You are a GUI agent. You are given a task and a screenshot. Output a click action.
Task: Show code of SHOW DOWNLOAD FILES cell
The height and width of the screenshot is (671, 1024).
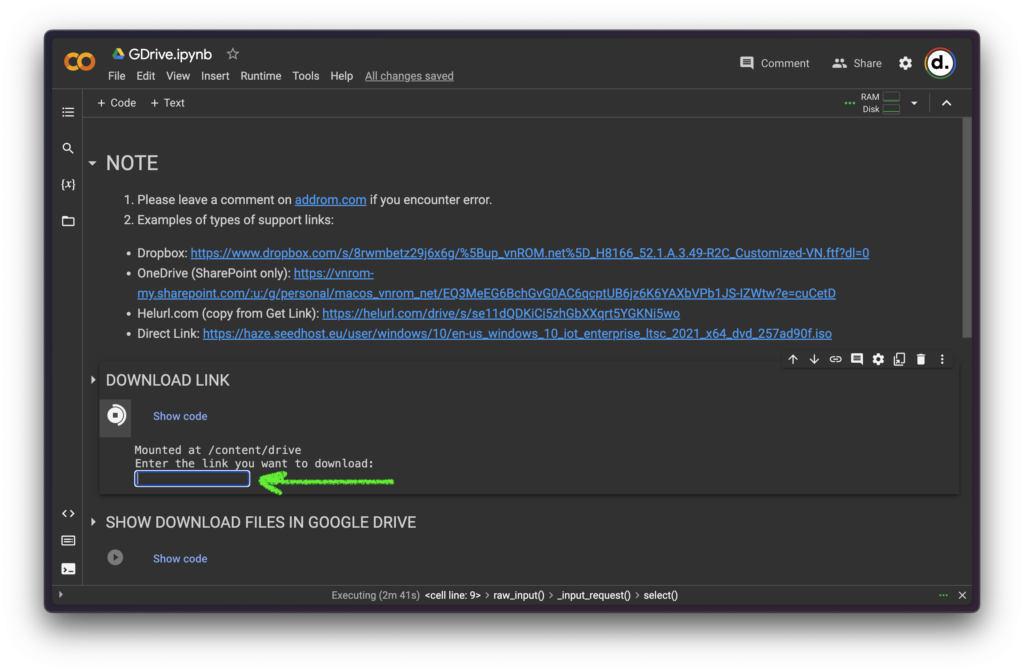click(x=180, y=559)
